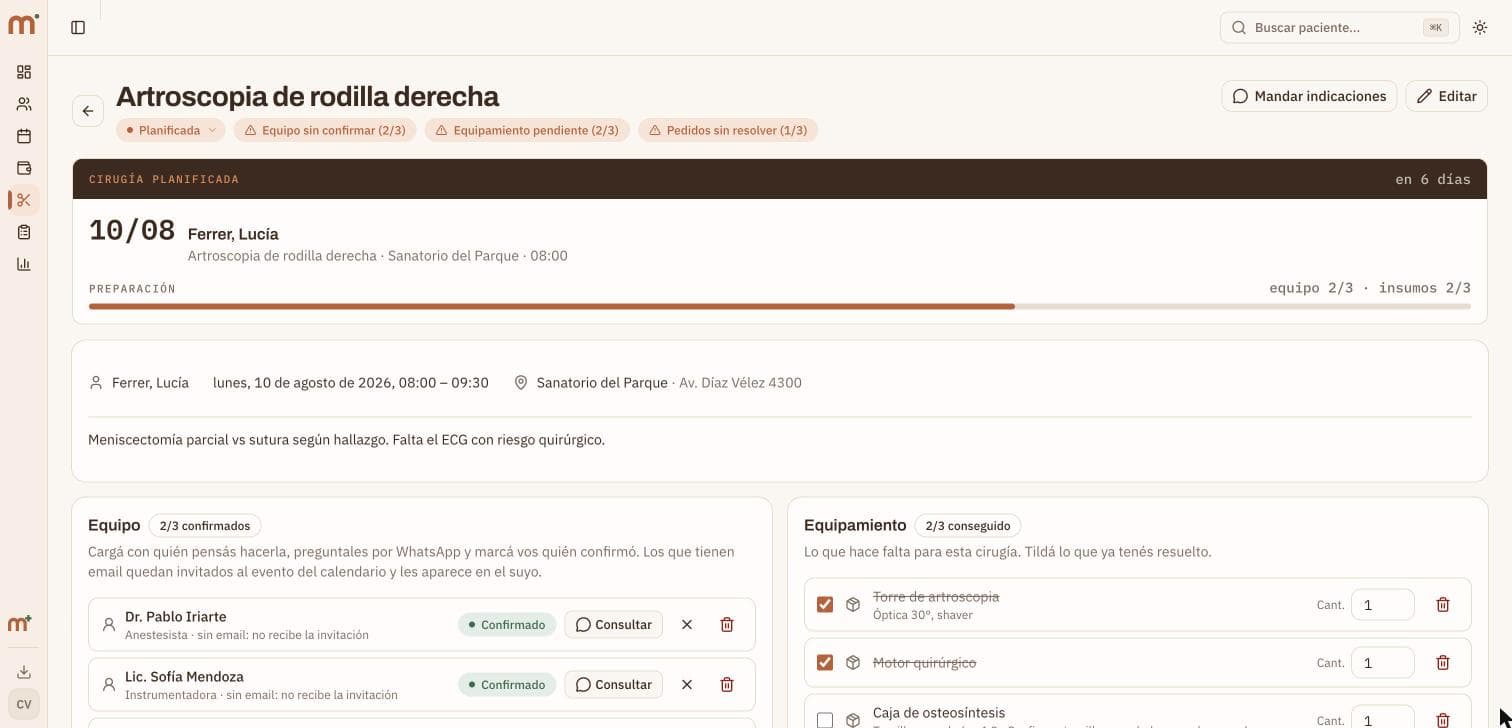Image resolution: width=1512 pixels, height=728 pixels.
Task: Check Caja de osteosíntesis checkbox
Action: 825,720
